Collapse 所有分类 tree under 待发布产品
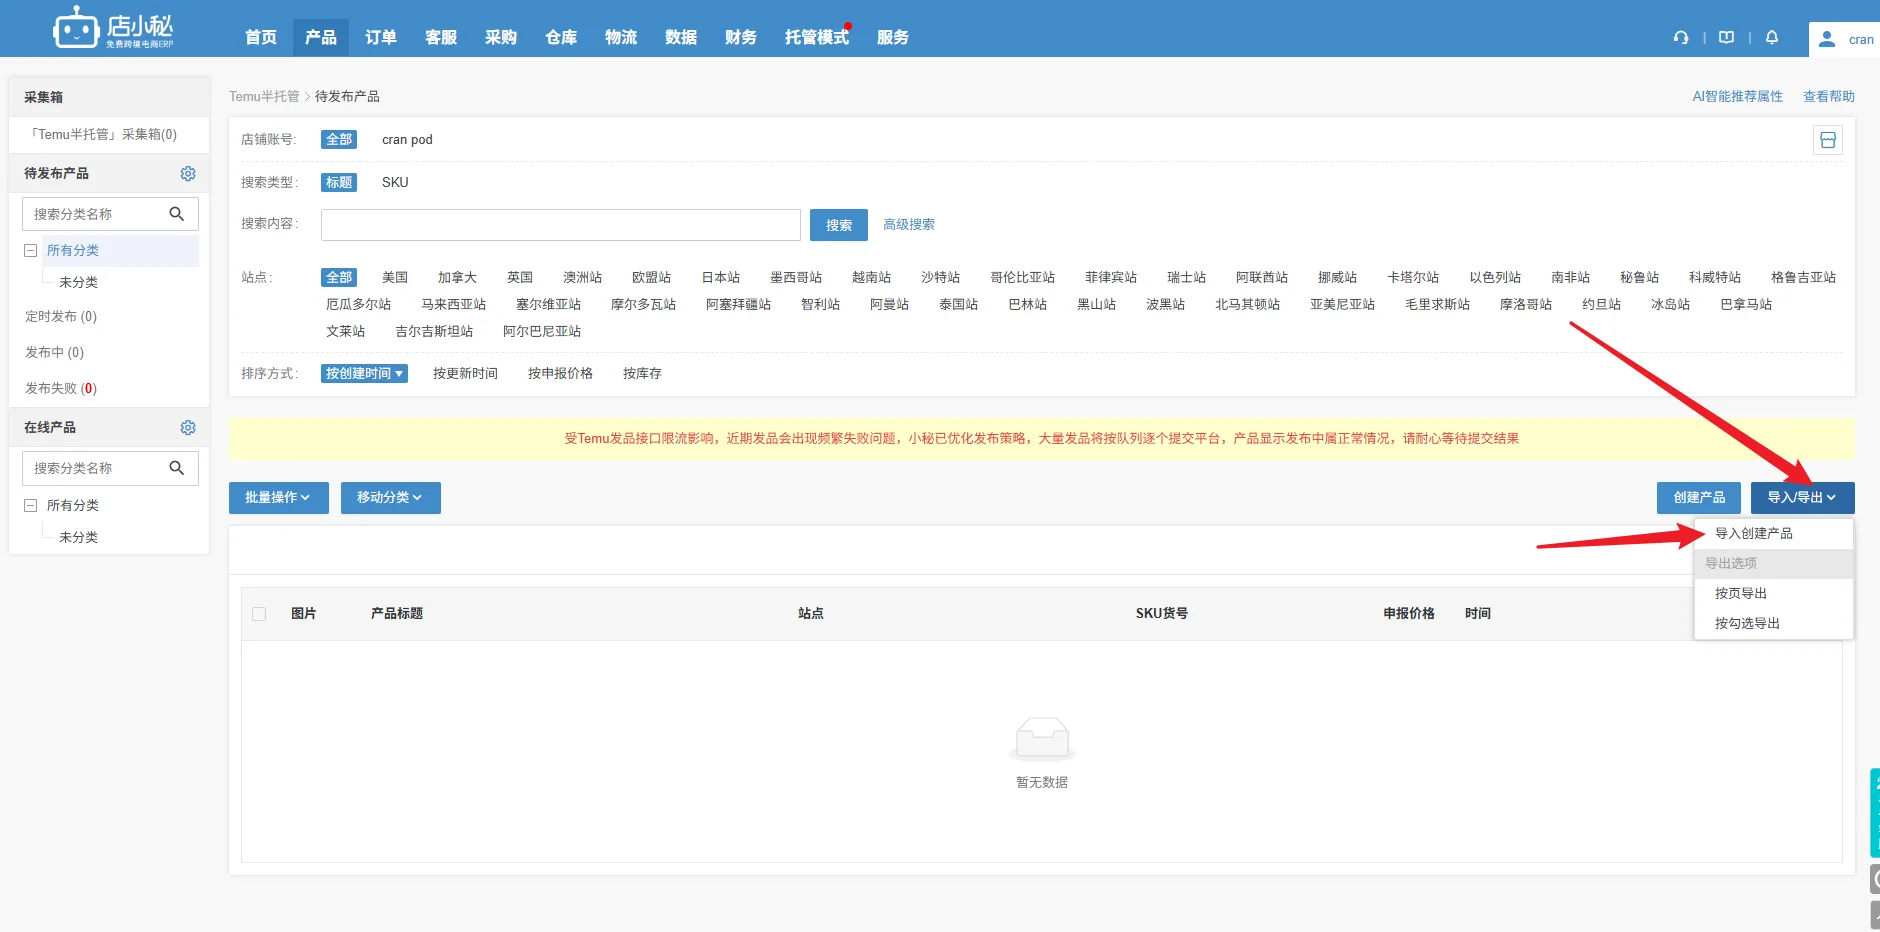The image size is (1880, 932). [31, 250]
